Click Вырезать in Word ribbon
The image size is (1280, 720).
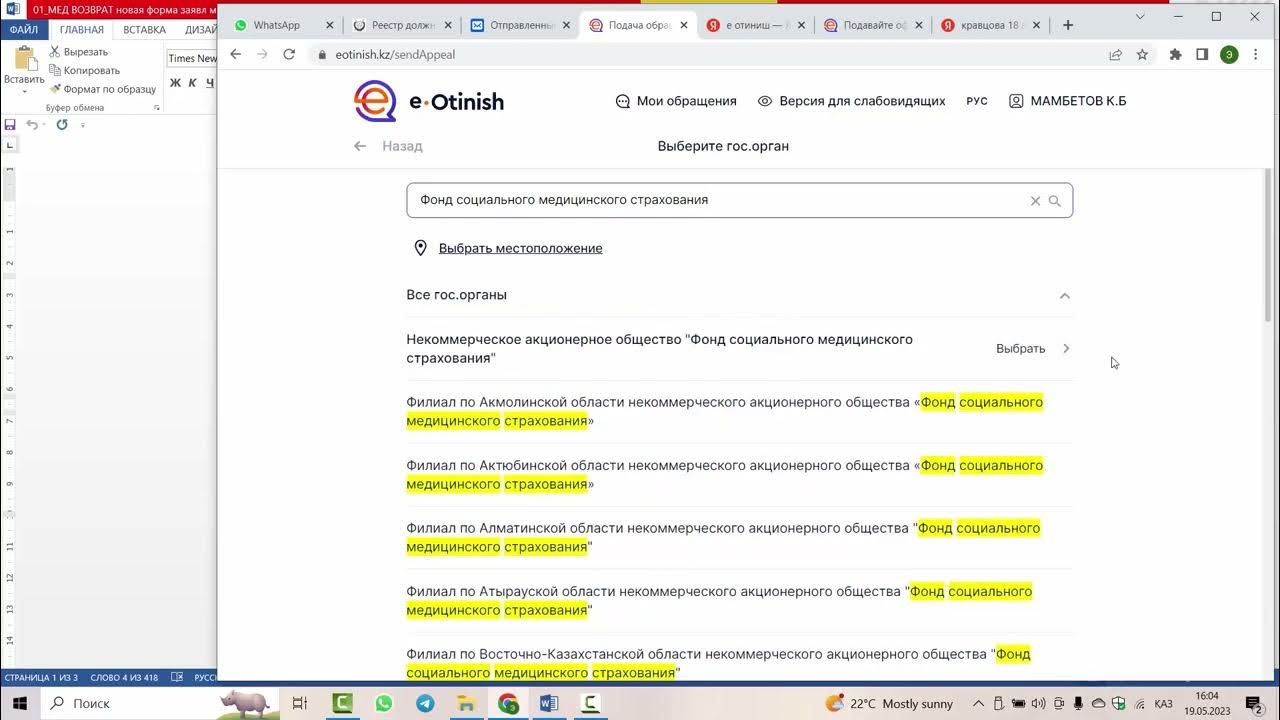pyautogui.click(x=78, y=52)
